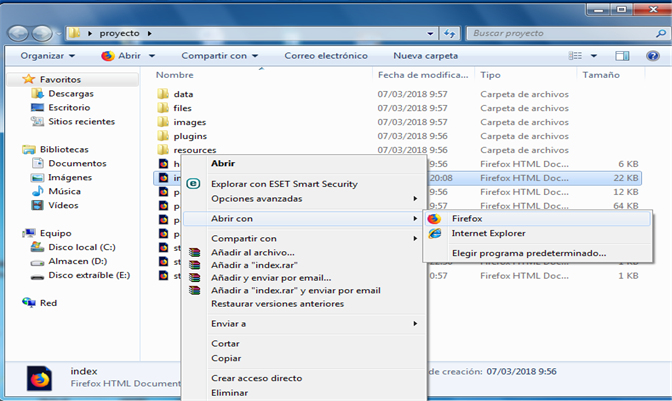Click the Música library icon
Screen dimensions: 672x401
(x=37, y=191)
